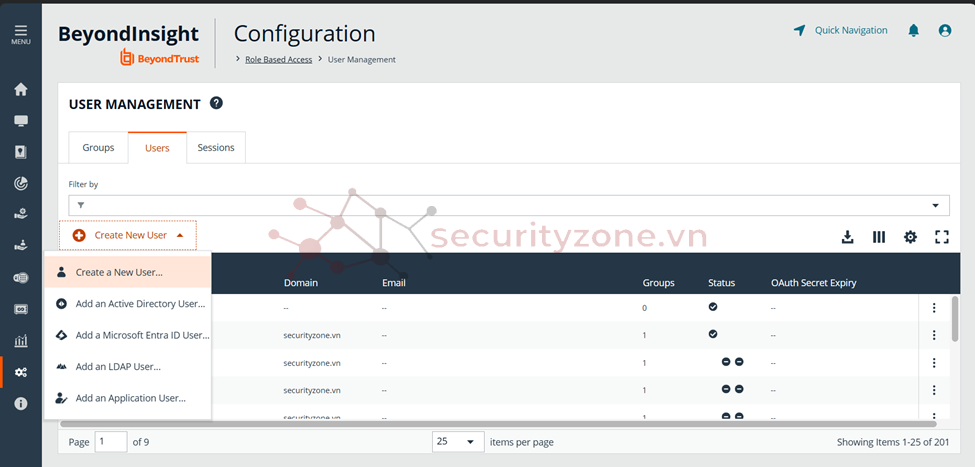Switch to the Sessions tab

216,148
